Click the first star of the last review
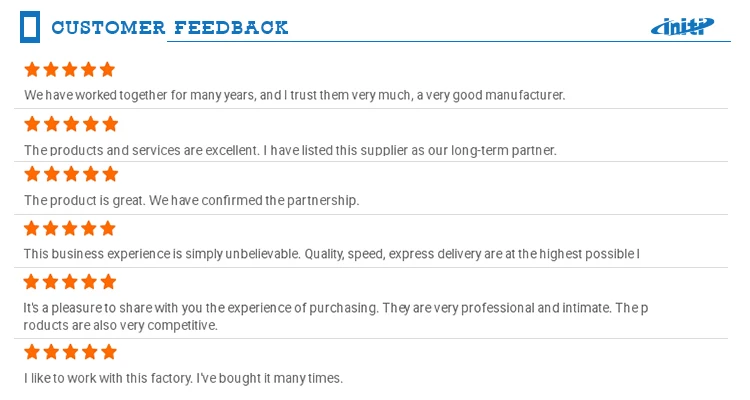The height and width of the screenshot is (400, 750). (x=32, y=352)
